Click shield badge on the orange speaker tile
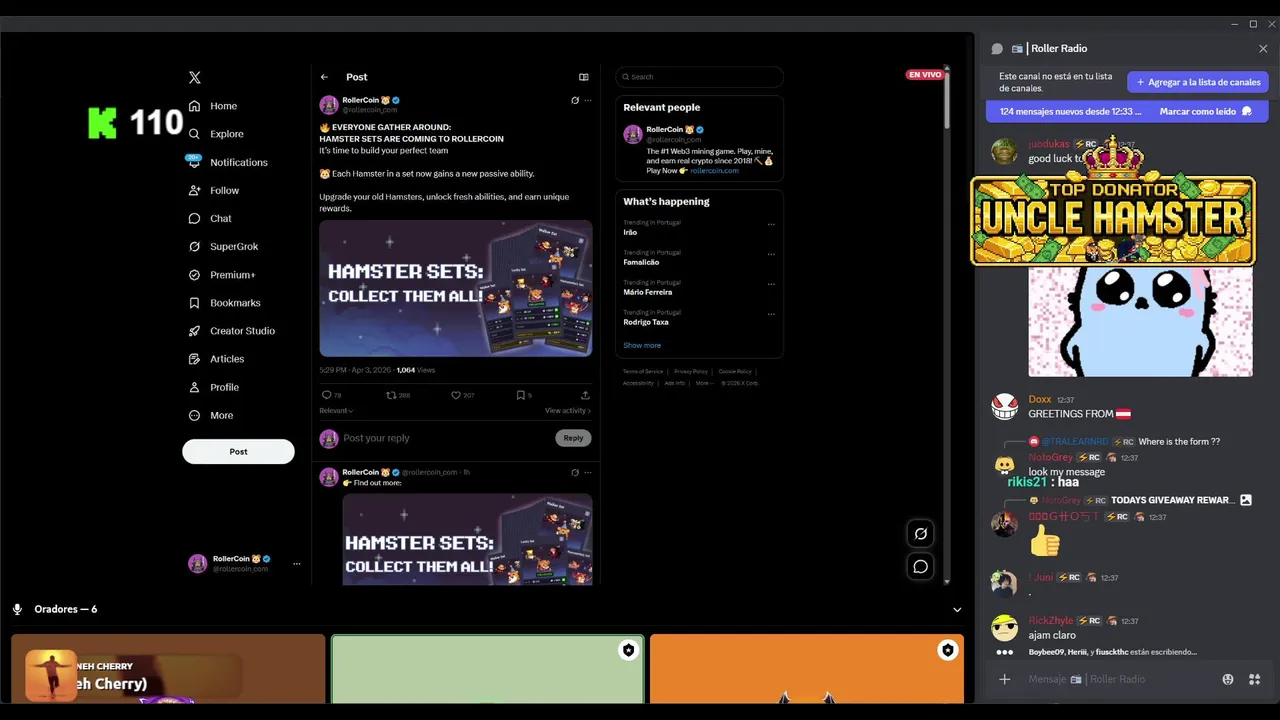This screenshot has width=1280, height=720. [x=947, y=650]
